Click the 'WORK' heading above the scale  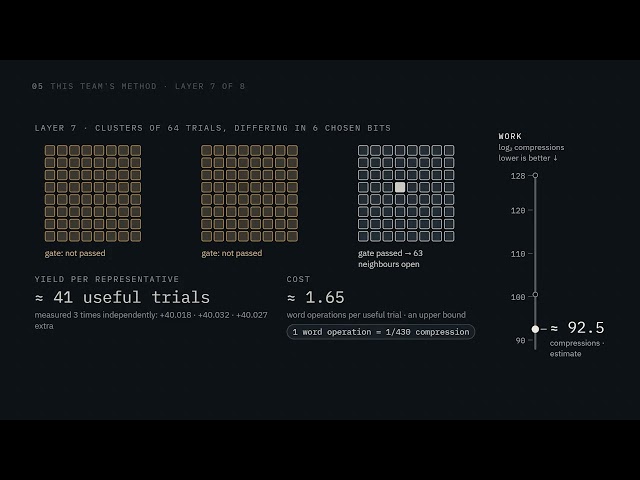[x=510, y=136]
